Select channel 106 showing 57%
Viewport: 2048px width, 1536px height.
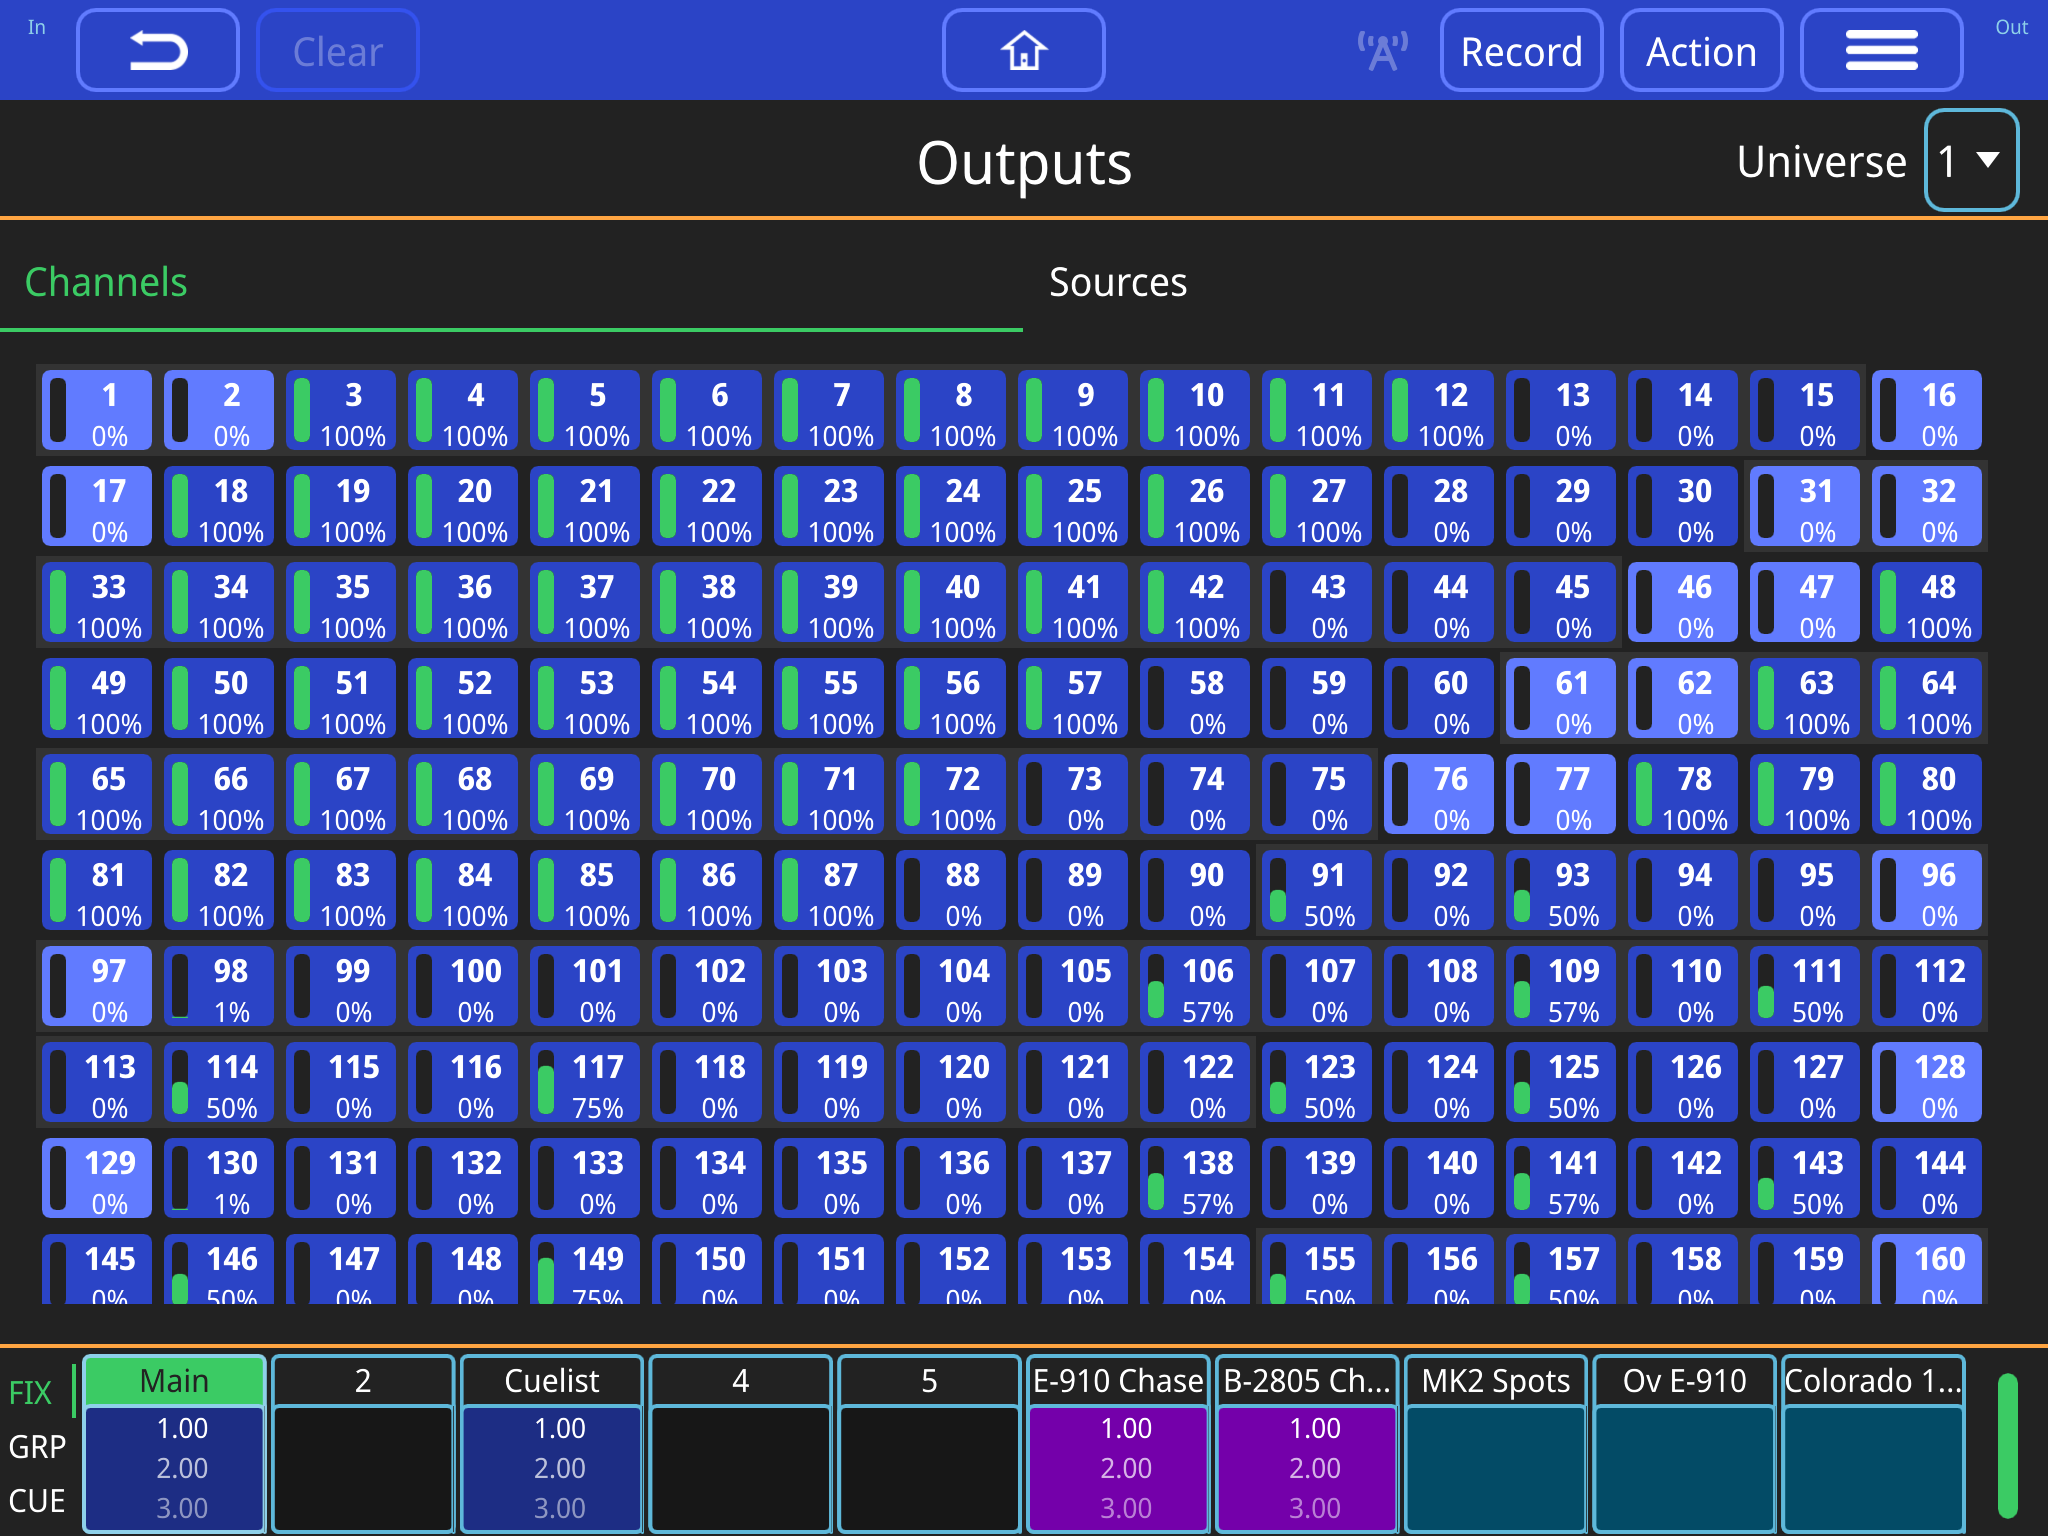[1195, 986]
